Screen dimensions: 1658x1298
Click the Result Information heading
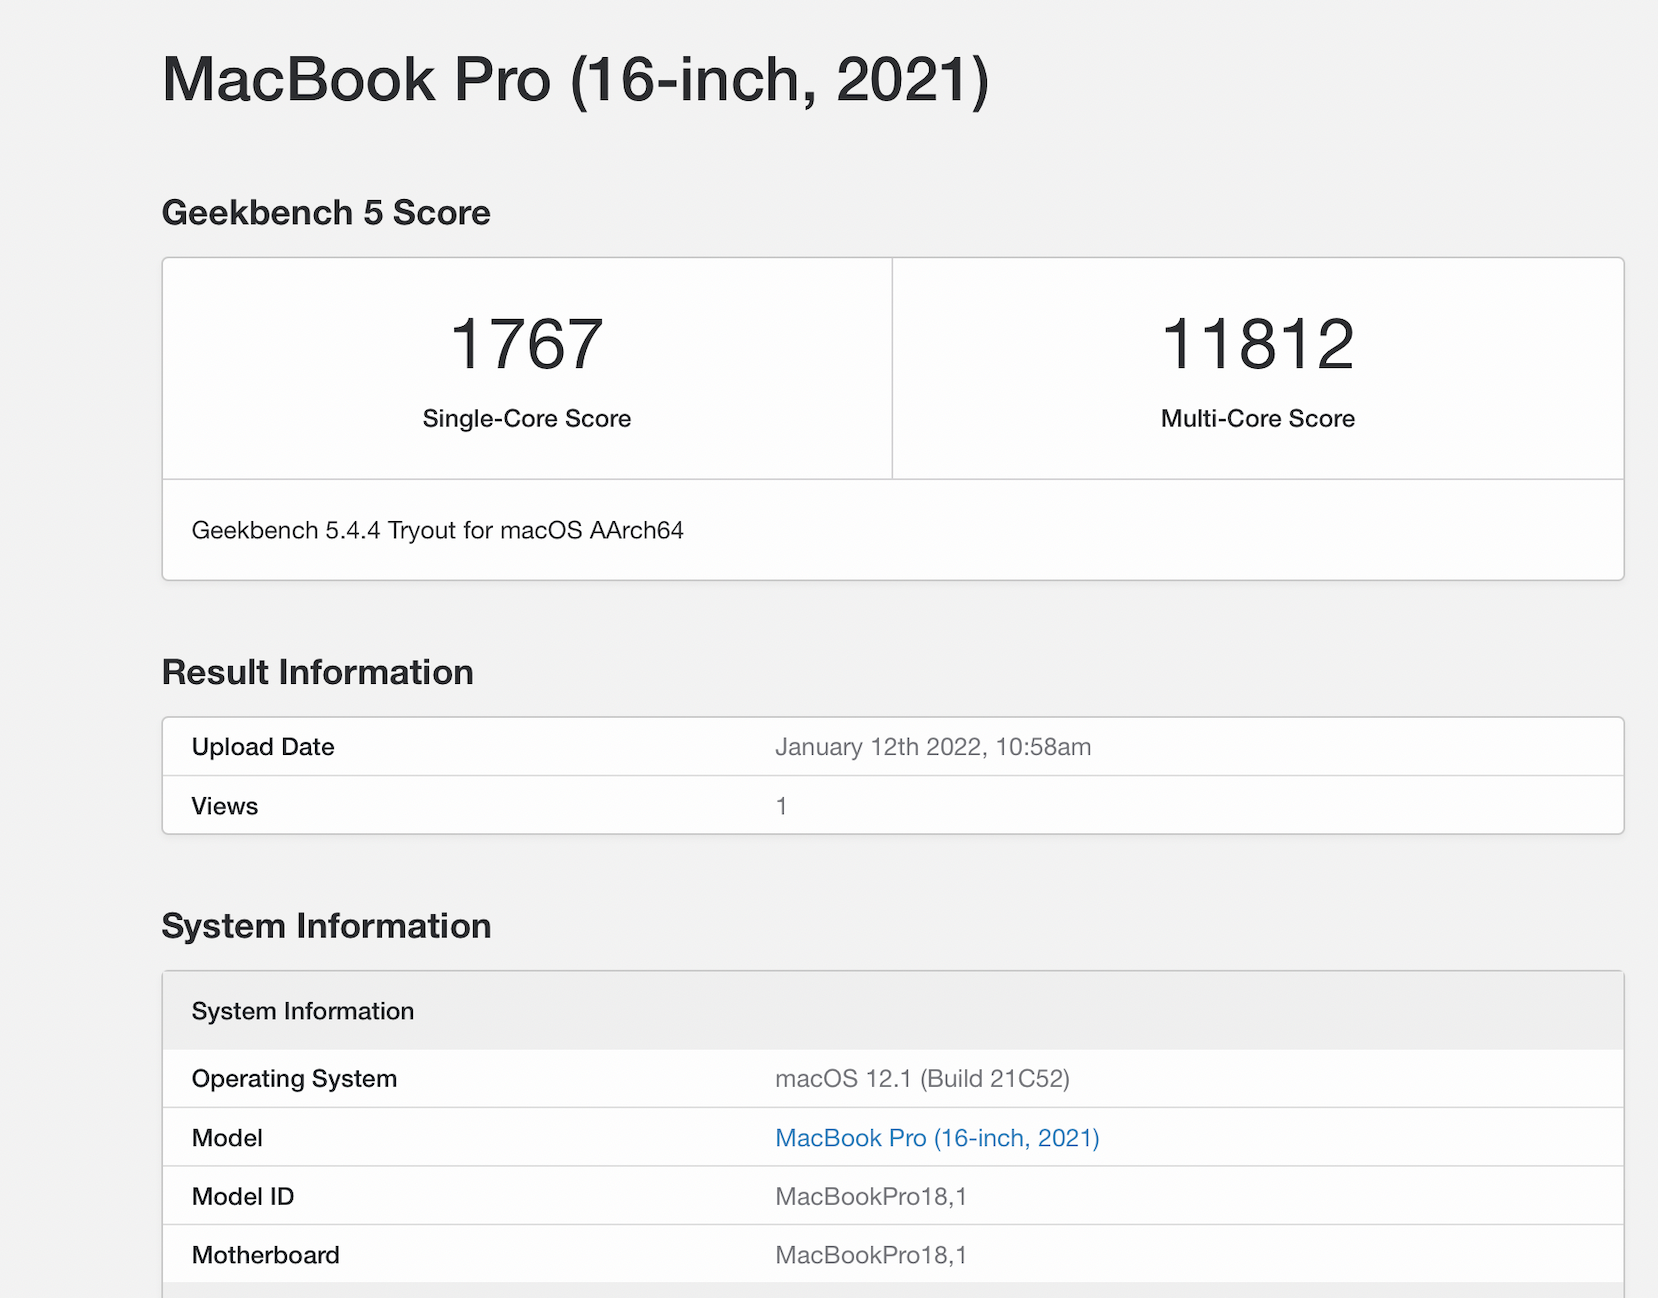tap(317, 672)
